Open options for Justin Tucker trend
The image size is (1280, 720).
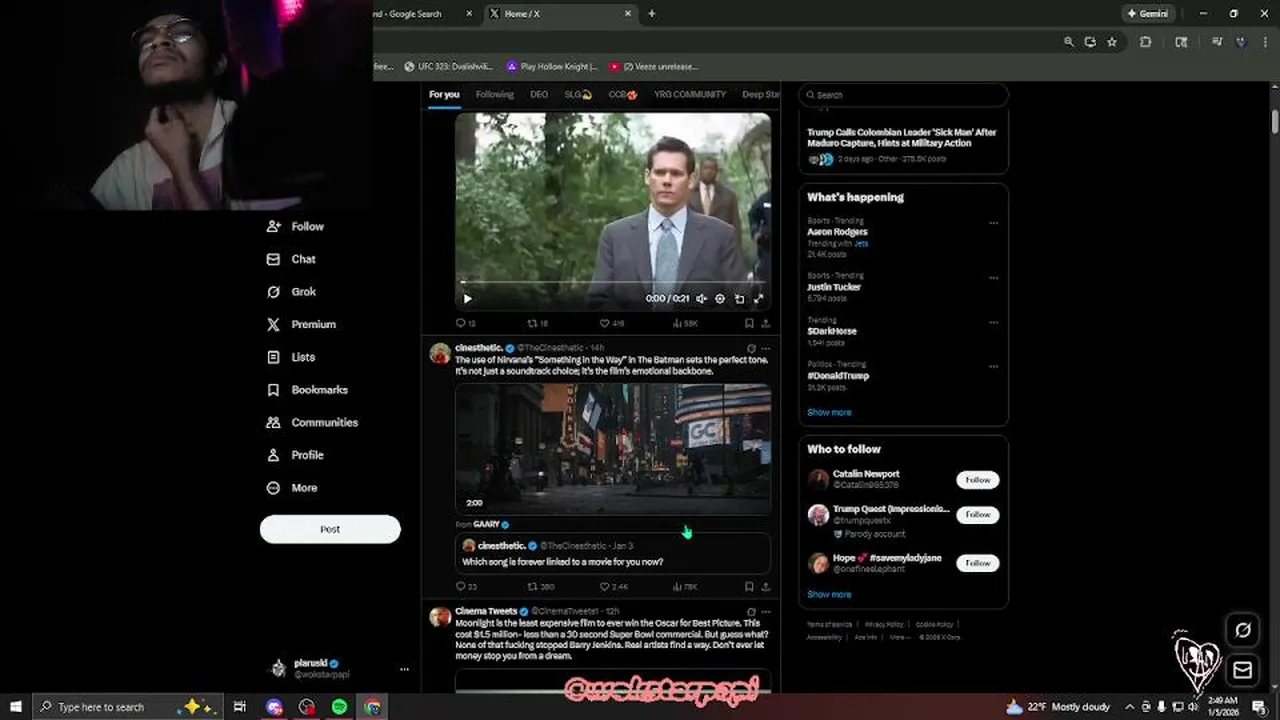[x=993, y=278]
